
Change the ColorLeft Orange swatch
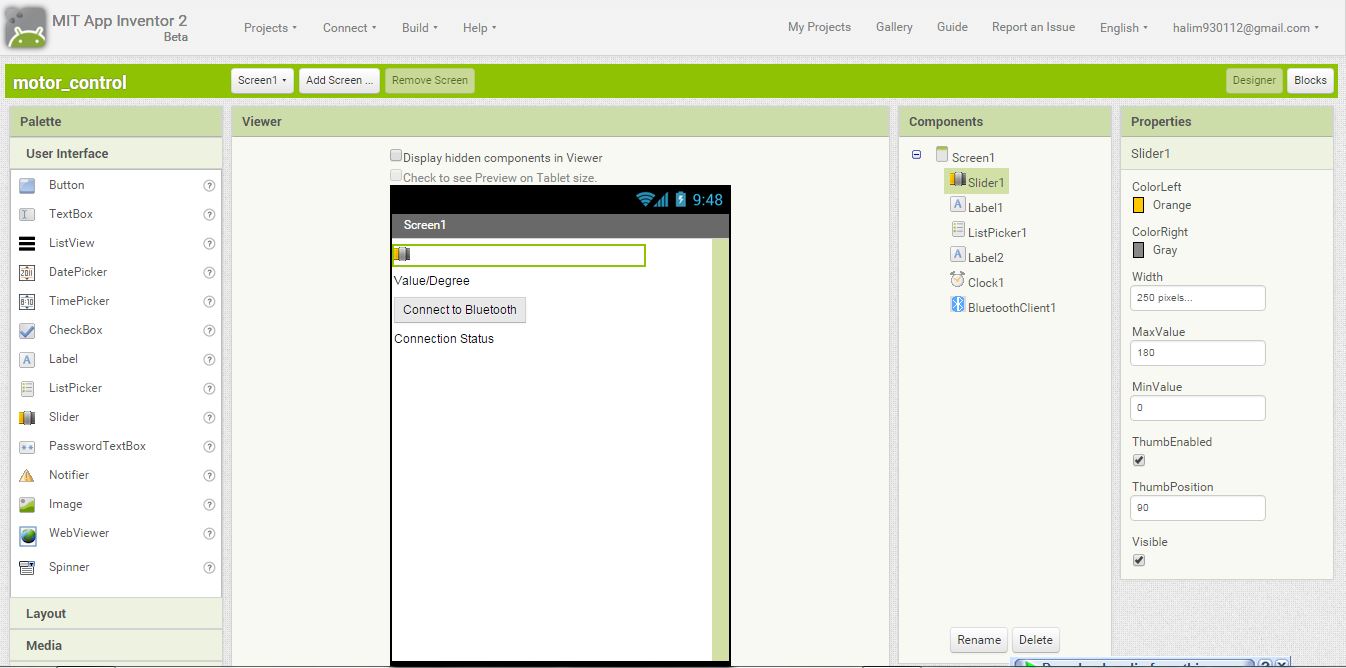click(1138, 205)
